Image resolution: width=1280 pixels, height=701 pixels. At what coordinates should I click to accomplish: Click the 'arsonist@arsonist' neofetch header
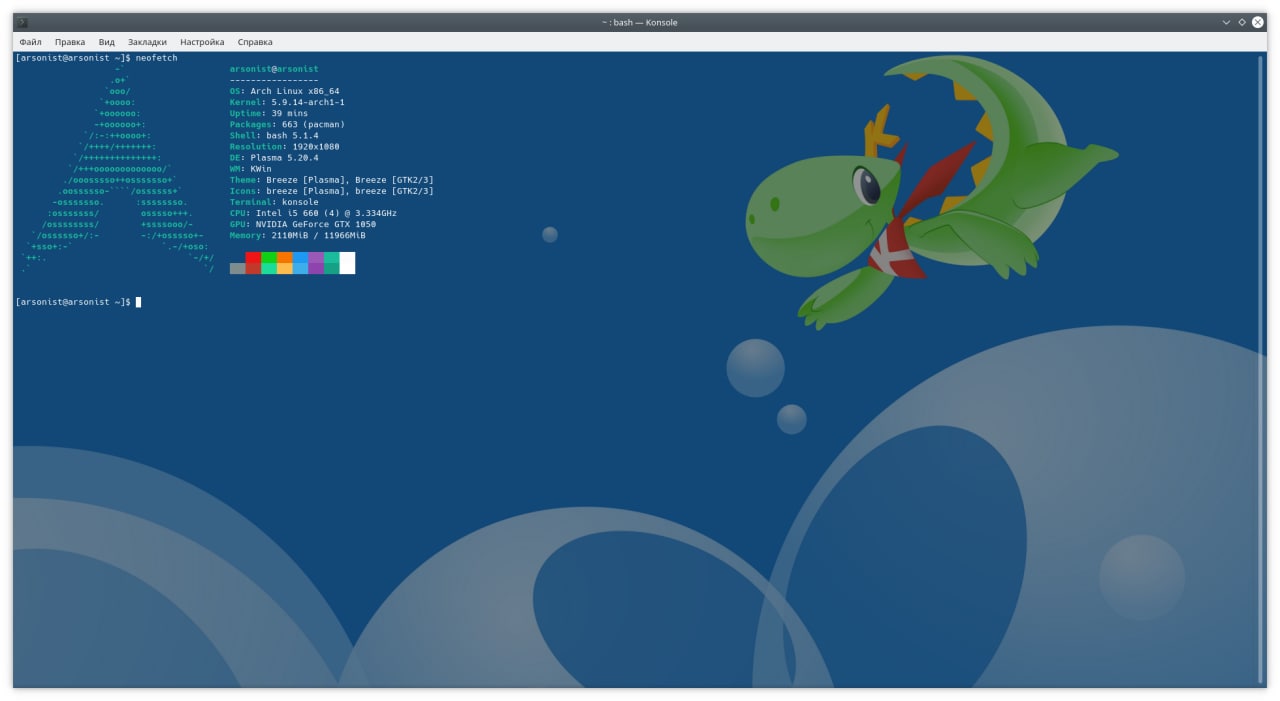(x=274, y=69)
